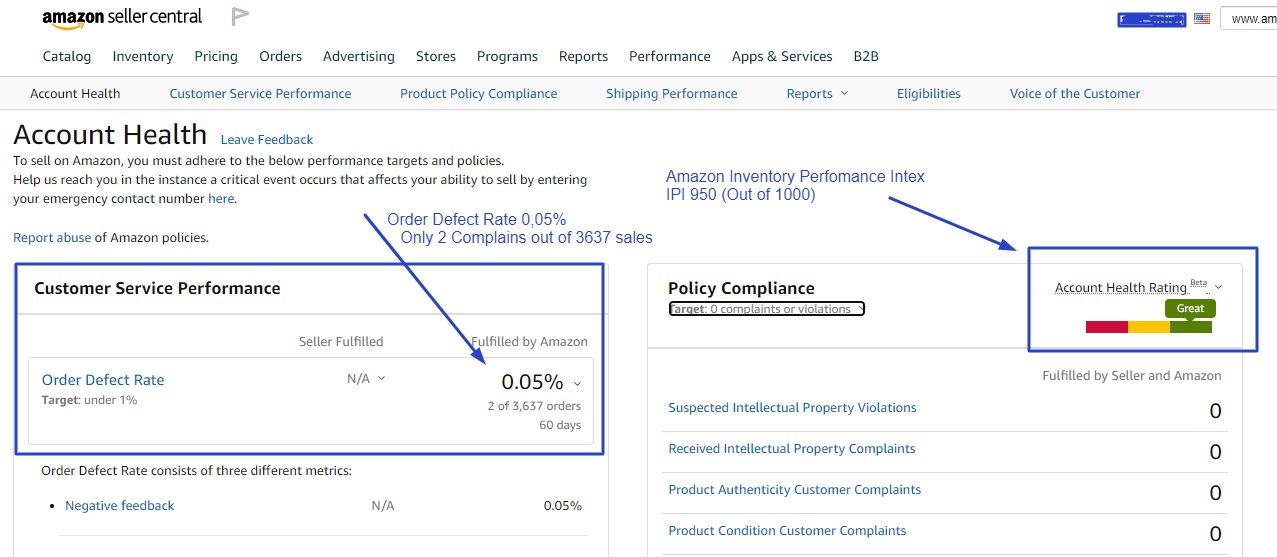The height and width of the screenshot is (557, 1277).
Task: Go to Voice of the Customer tab
Action: (x=1075, y=93)
